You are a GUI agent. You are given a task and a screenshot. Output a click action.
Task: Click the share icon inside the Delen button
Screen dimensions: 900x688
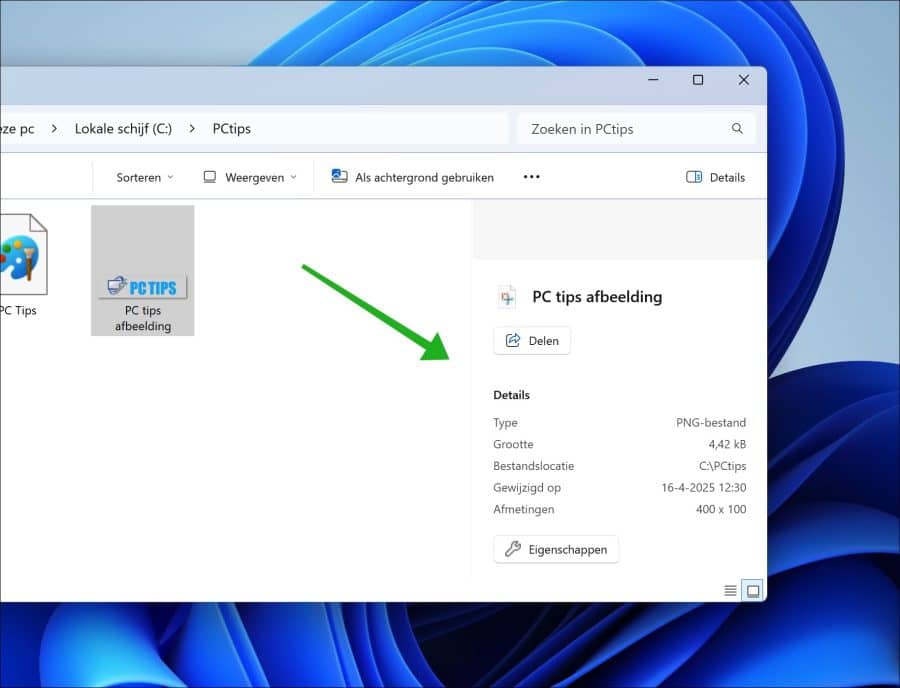click(514, 340)
